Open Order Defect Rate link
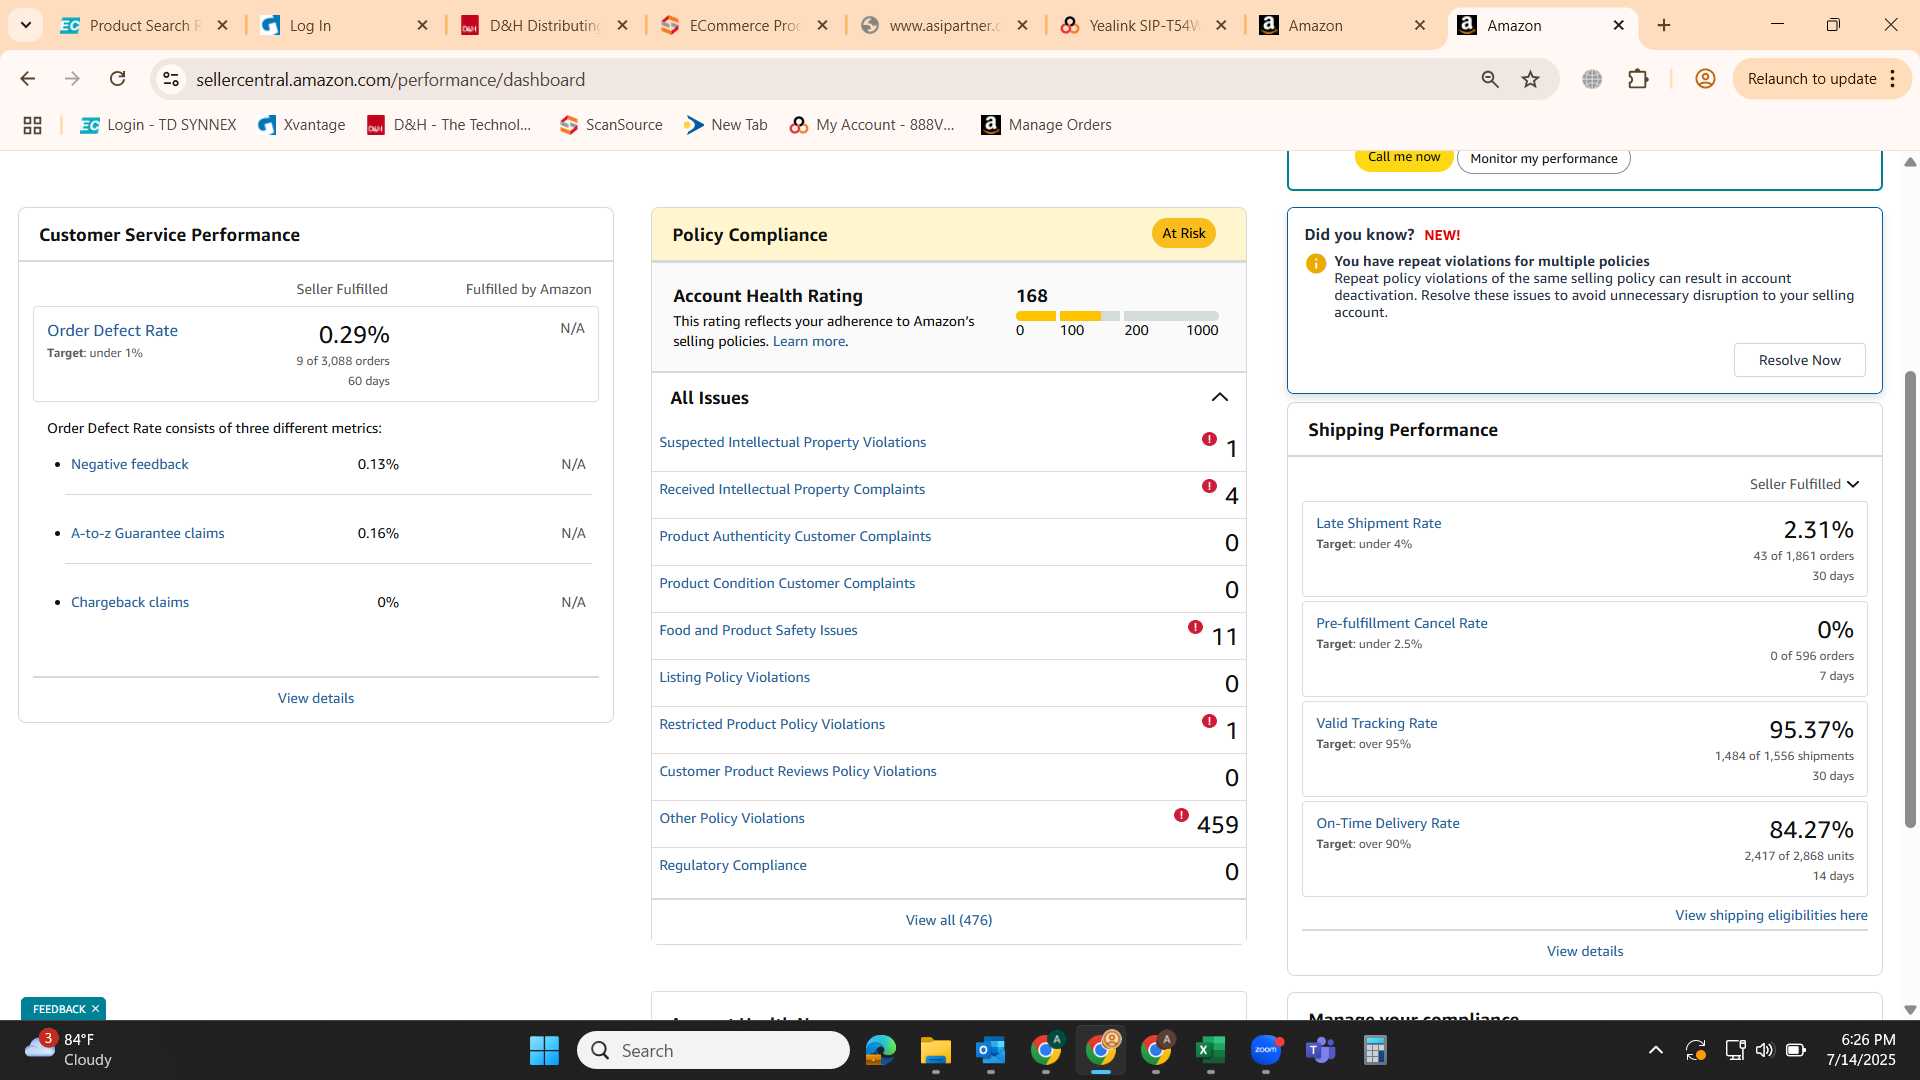The image size is (1920, 1080). pyautogui.click(x=112, y=330)
